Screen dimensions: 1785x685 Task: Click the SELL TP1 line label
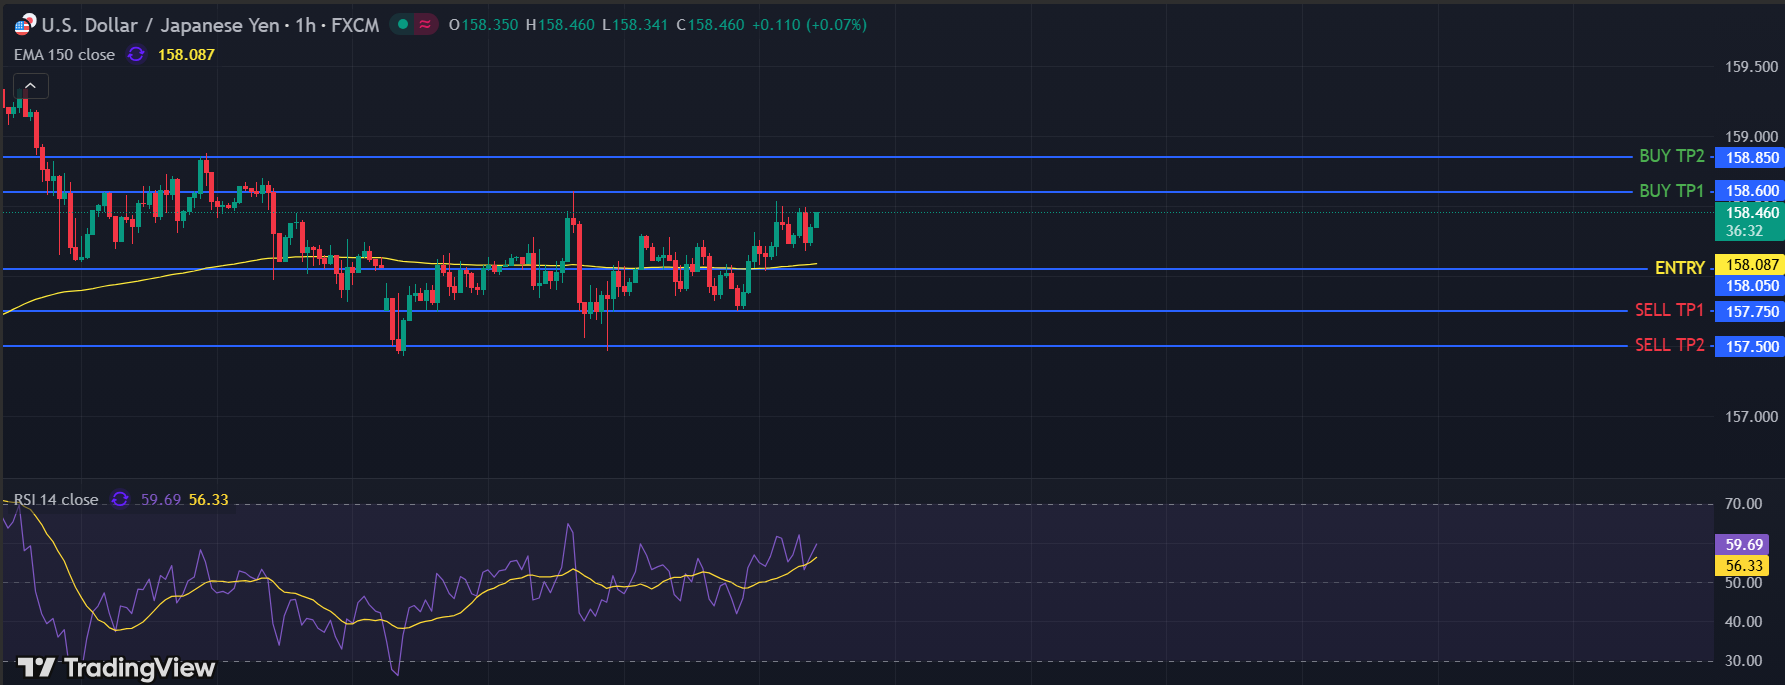(x=1669, y=310)
